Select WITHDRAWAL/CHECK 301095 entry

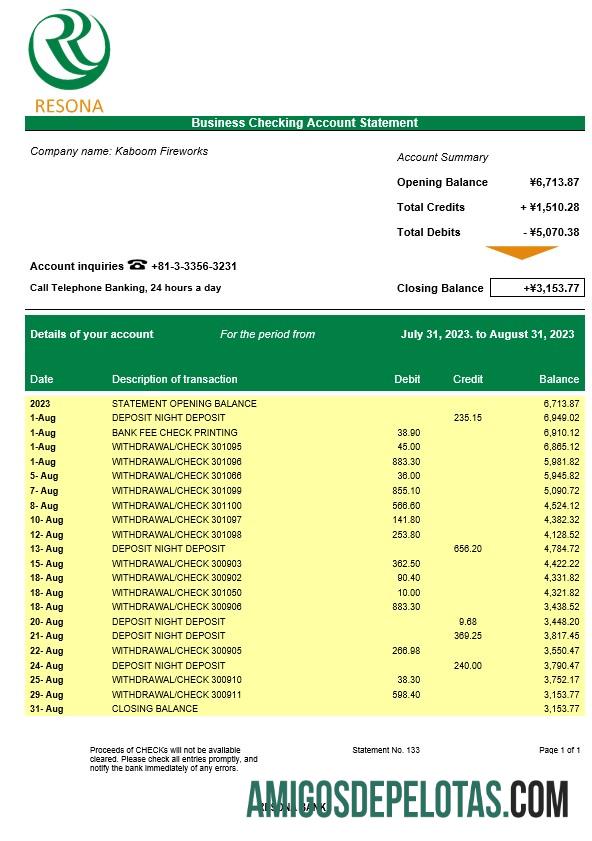coord(176,447)
